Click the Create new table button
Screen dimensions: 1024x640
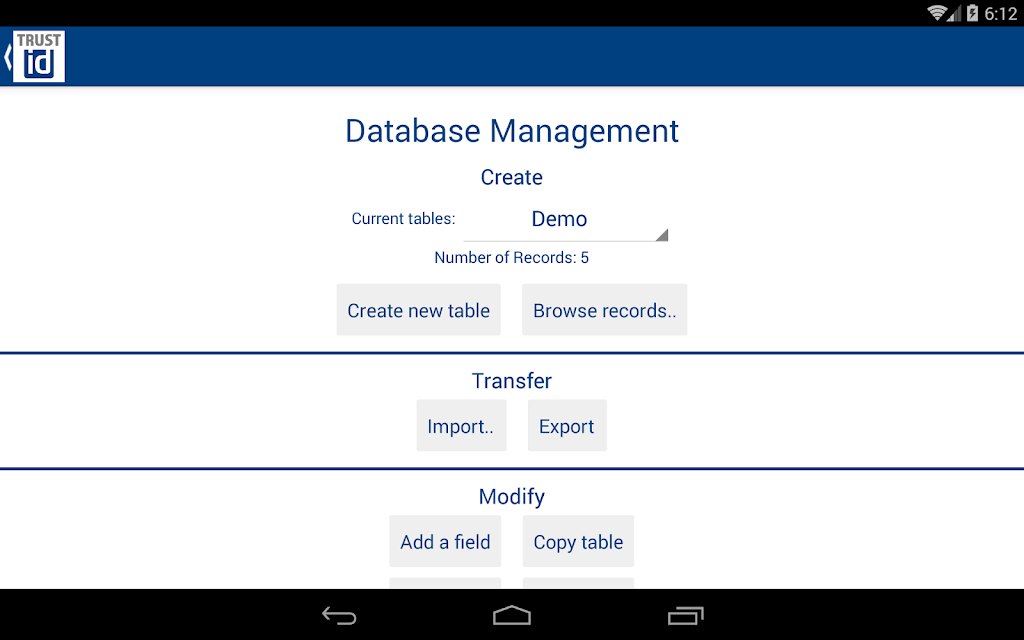point(419,310)
